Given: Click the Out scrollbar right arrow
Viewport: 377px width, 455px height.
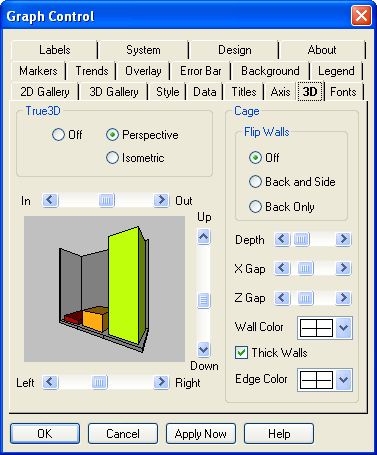Looking at the screenshot, I should pos(161,200).
